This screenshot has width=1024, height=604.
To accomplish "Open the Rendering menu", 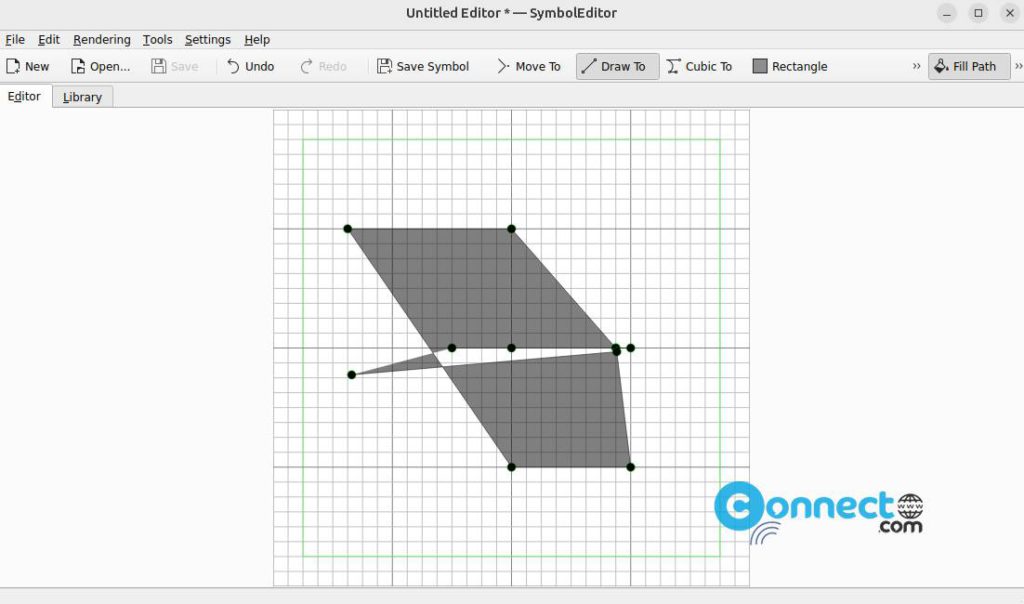I will [101, 39].
